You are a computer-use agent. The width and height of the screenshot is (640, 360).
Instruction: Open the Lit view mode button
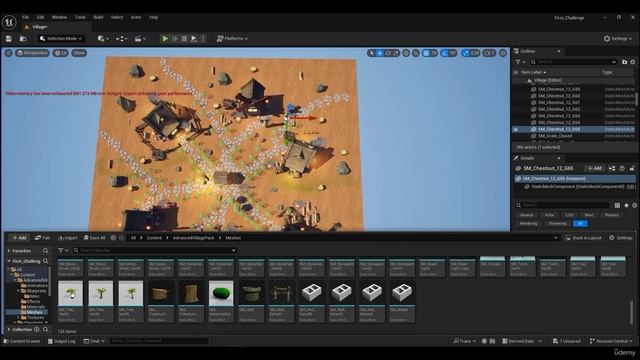pos(60,53)
